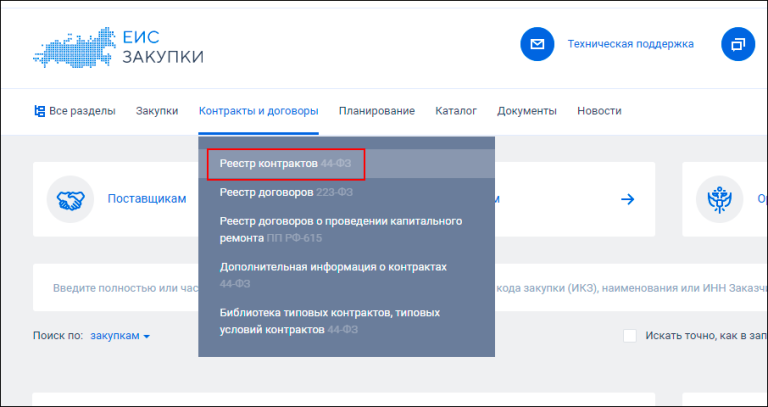Screen dimensions: 768x407
Task: Open the Поставщикам link
Action: tap(147, 199)
